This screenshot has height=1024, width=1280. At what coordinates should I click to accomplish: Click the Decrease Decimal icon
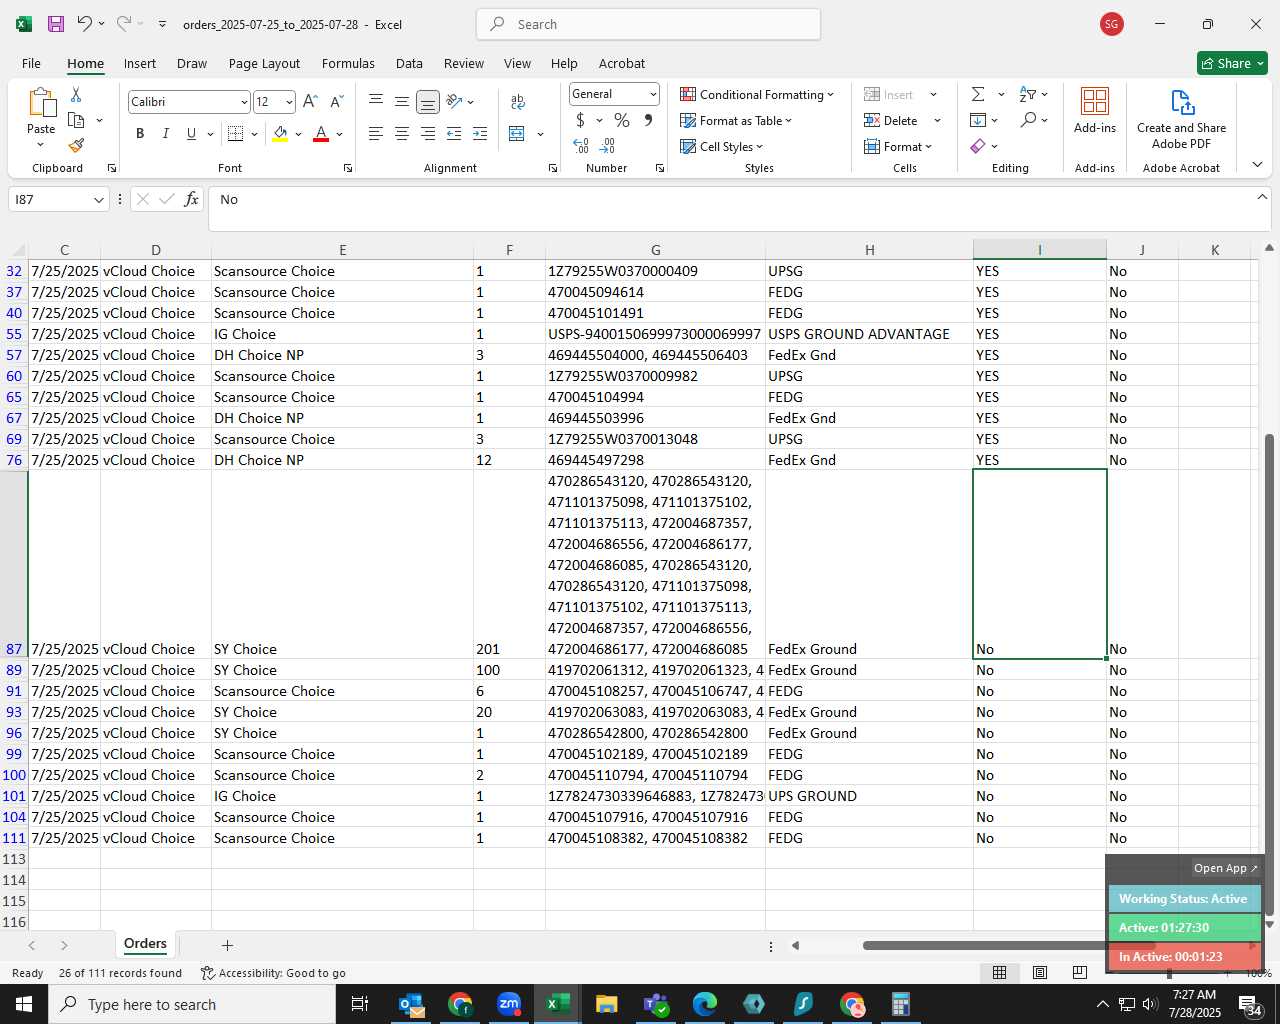(x=607, y=146)
